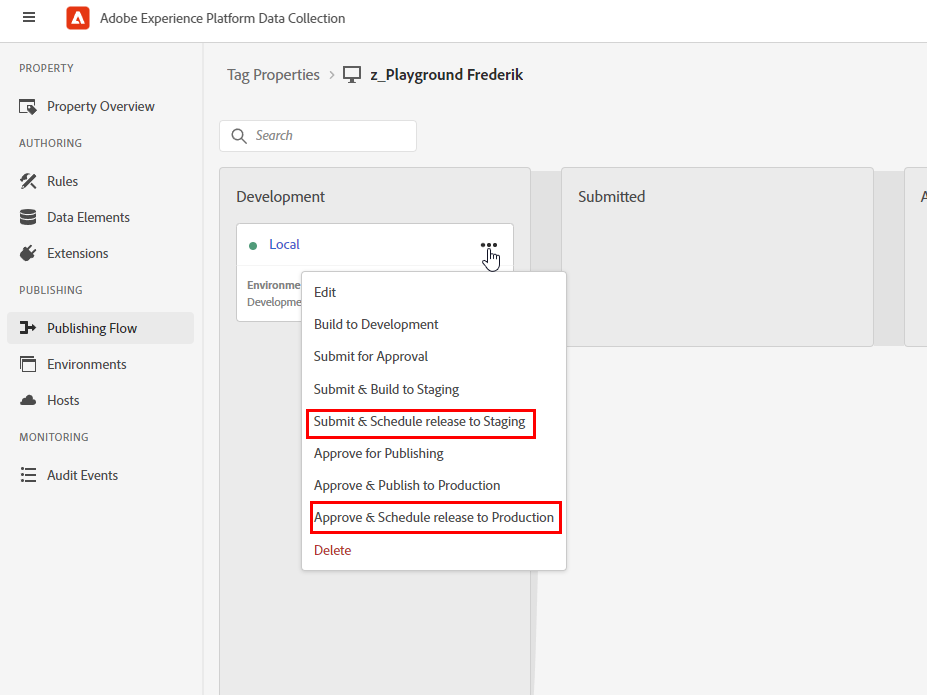Choose Submit & Build to Staging
The height and width of the screenshot is (695, 927).
click(386, 389)
